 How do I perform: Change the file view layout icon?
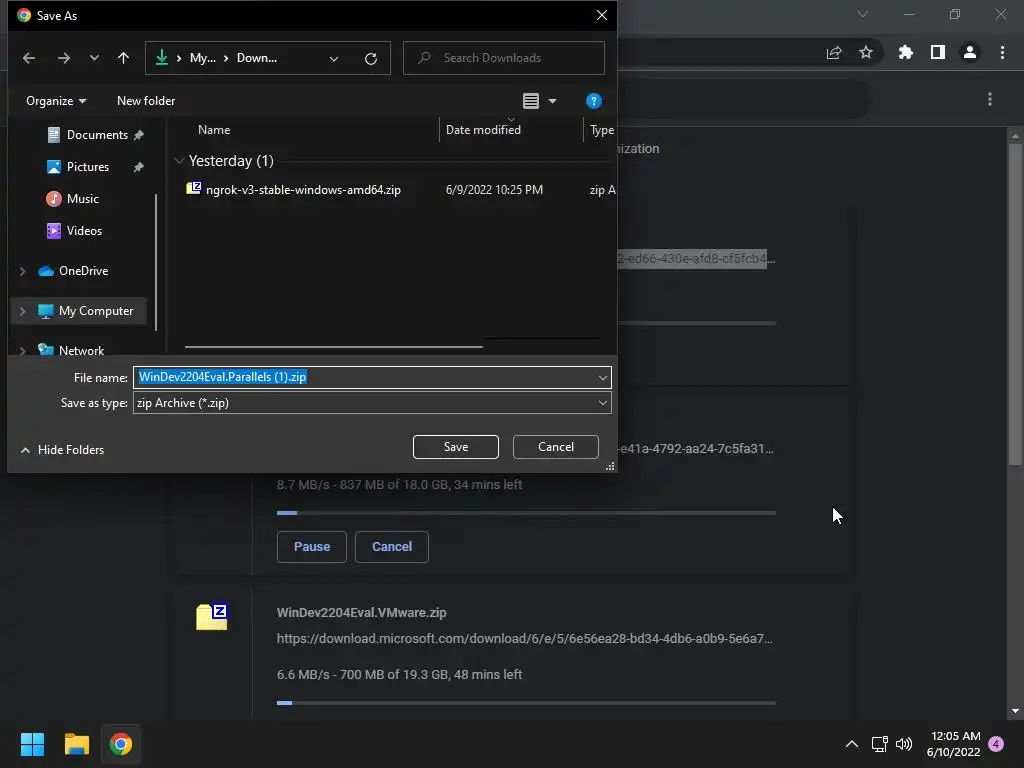click(530, 101)
